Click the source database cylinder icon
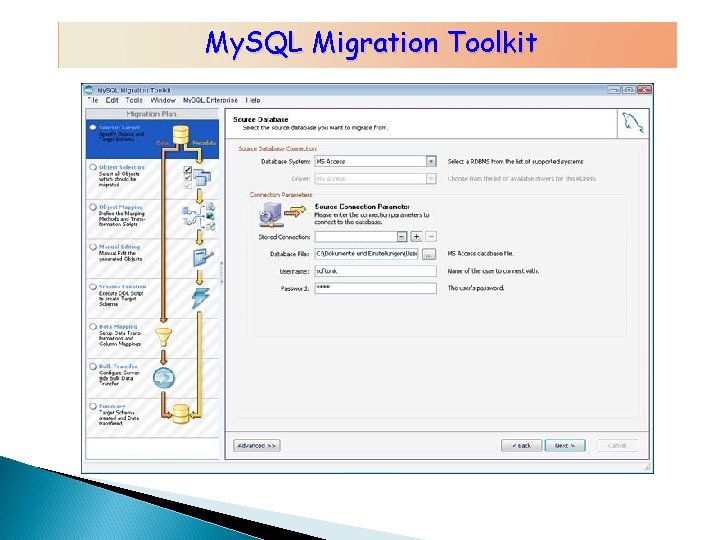Viewport: 720px width, 540px height. coord(180,135)
